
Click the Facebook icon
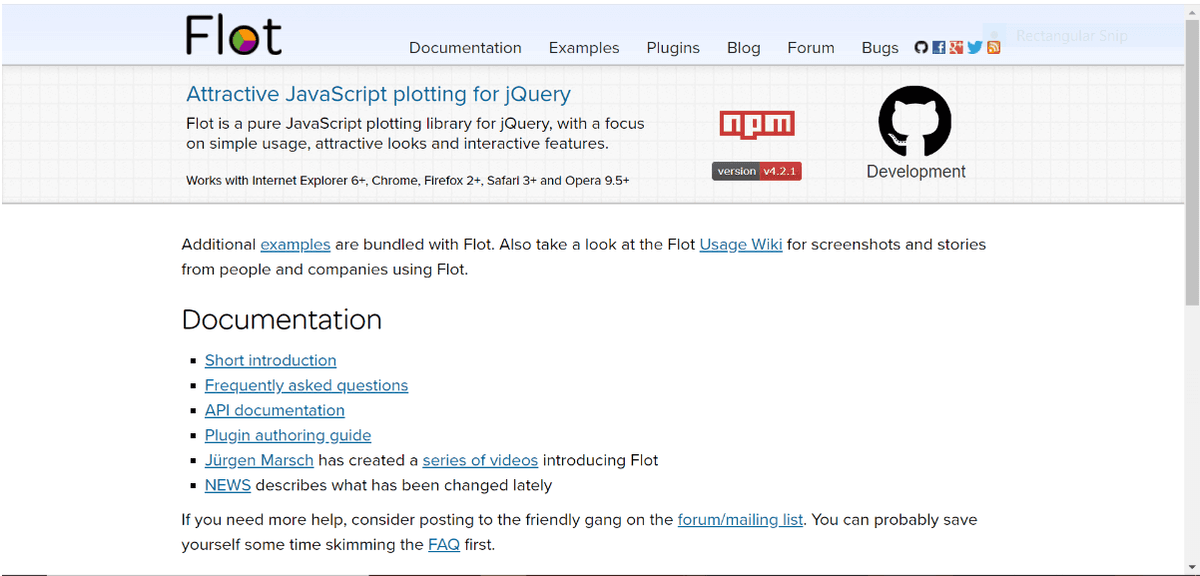(x=939, y=48)
